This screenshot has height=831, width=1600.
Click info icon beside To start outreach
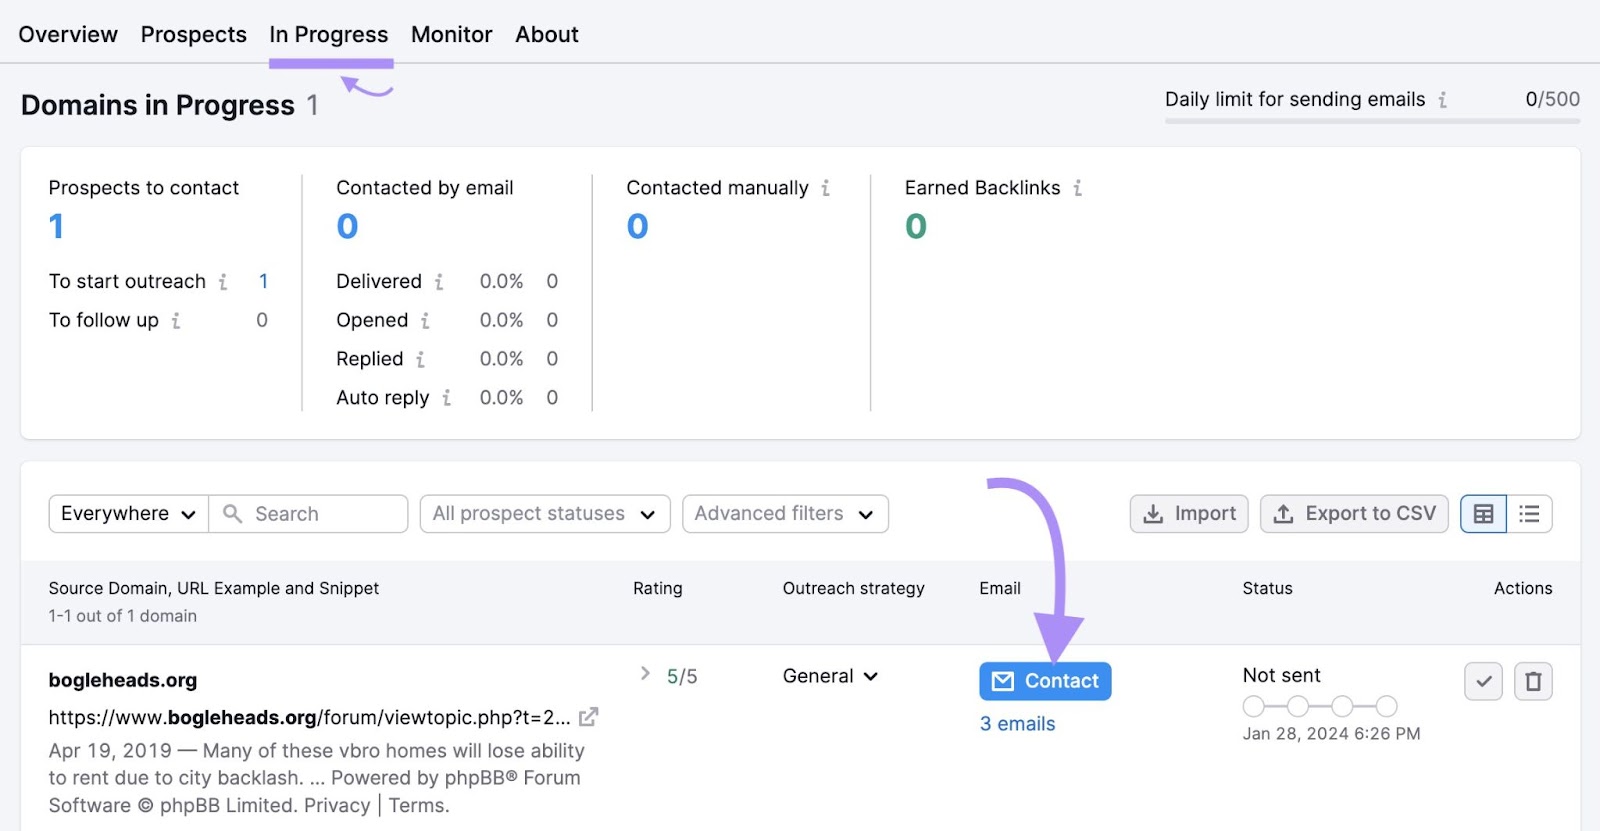click(223, 282)
